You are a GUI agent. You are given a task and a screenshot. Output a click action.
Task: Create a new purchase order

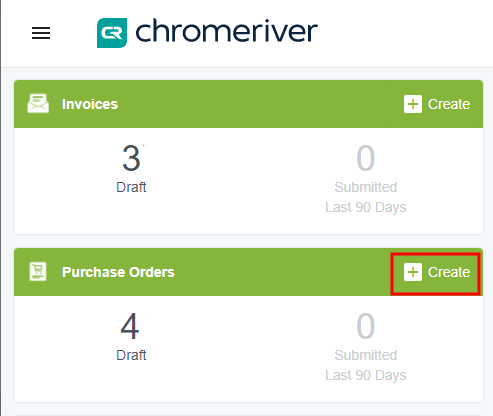coord(437,272)
